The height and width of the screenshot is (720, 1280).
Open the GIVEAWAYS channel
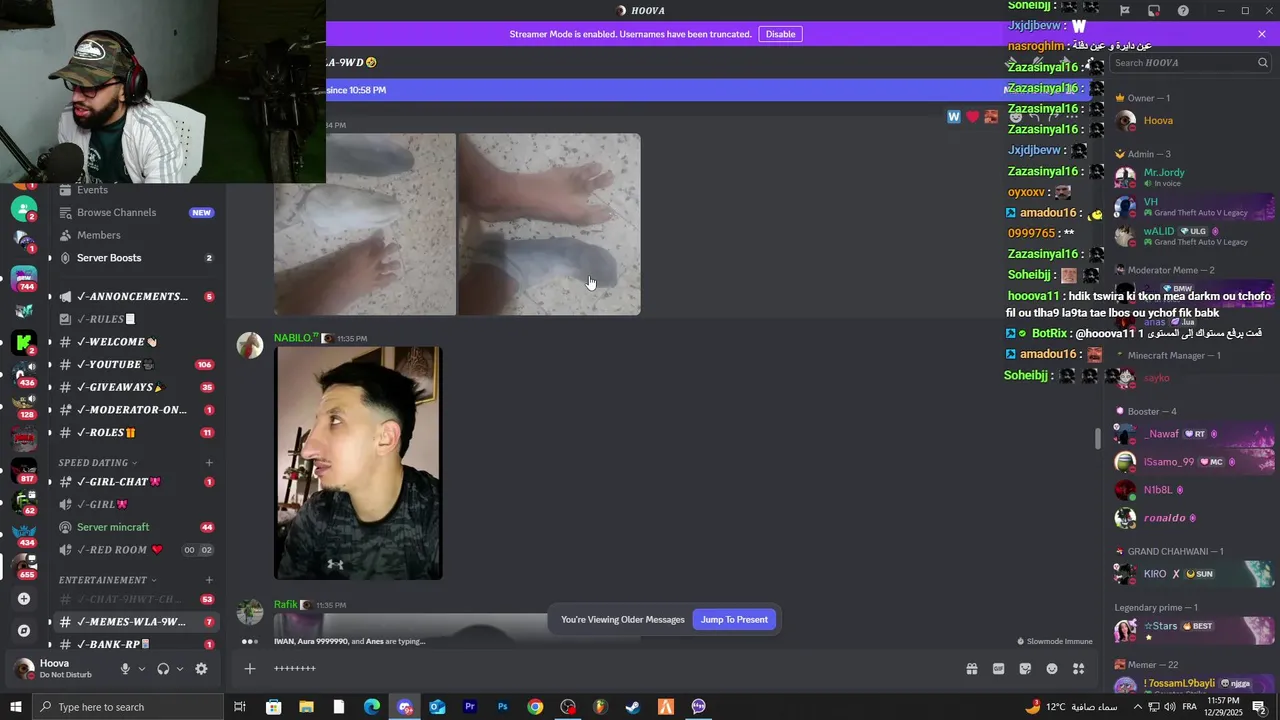pyautogui.click(x=137, y=387)
